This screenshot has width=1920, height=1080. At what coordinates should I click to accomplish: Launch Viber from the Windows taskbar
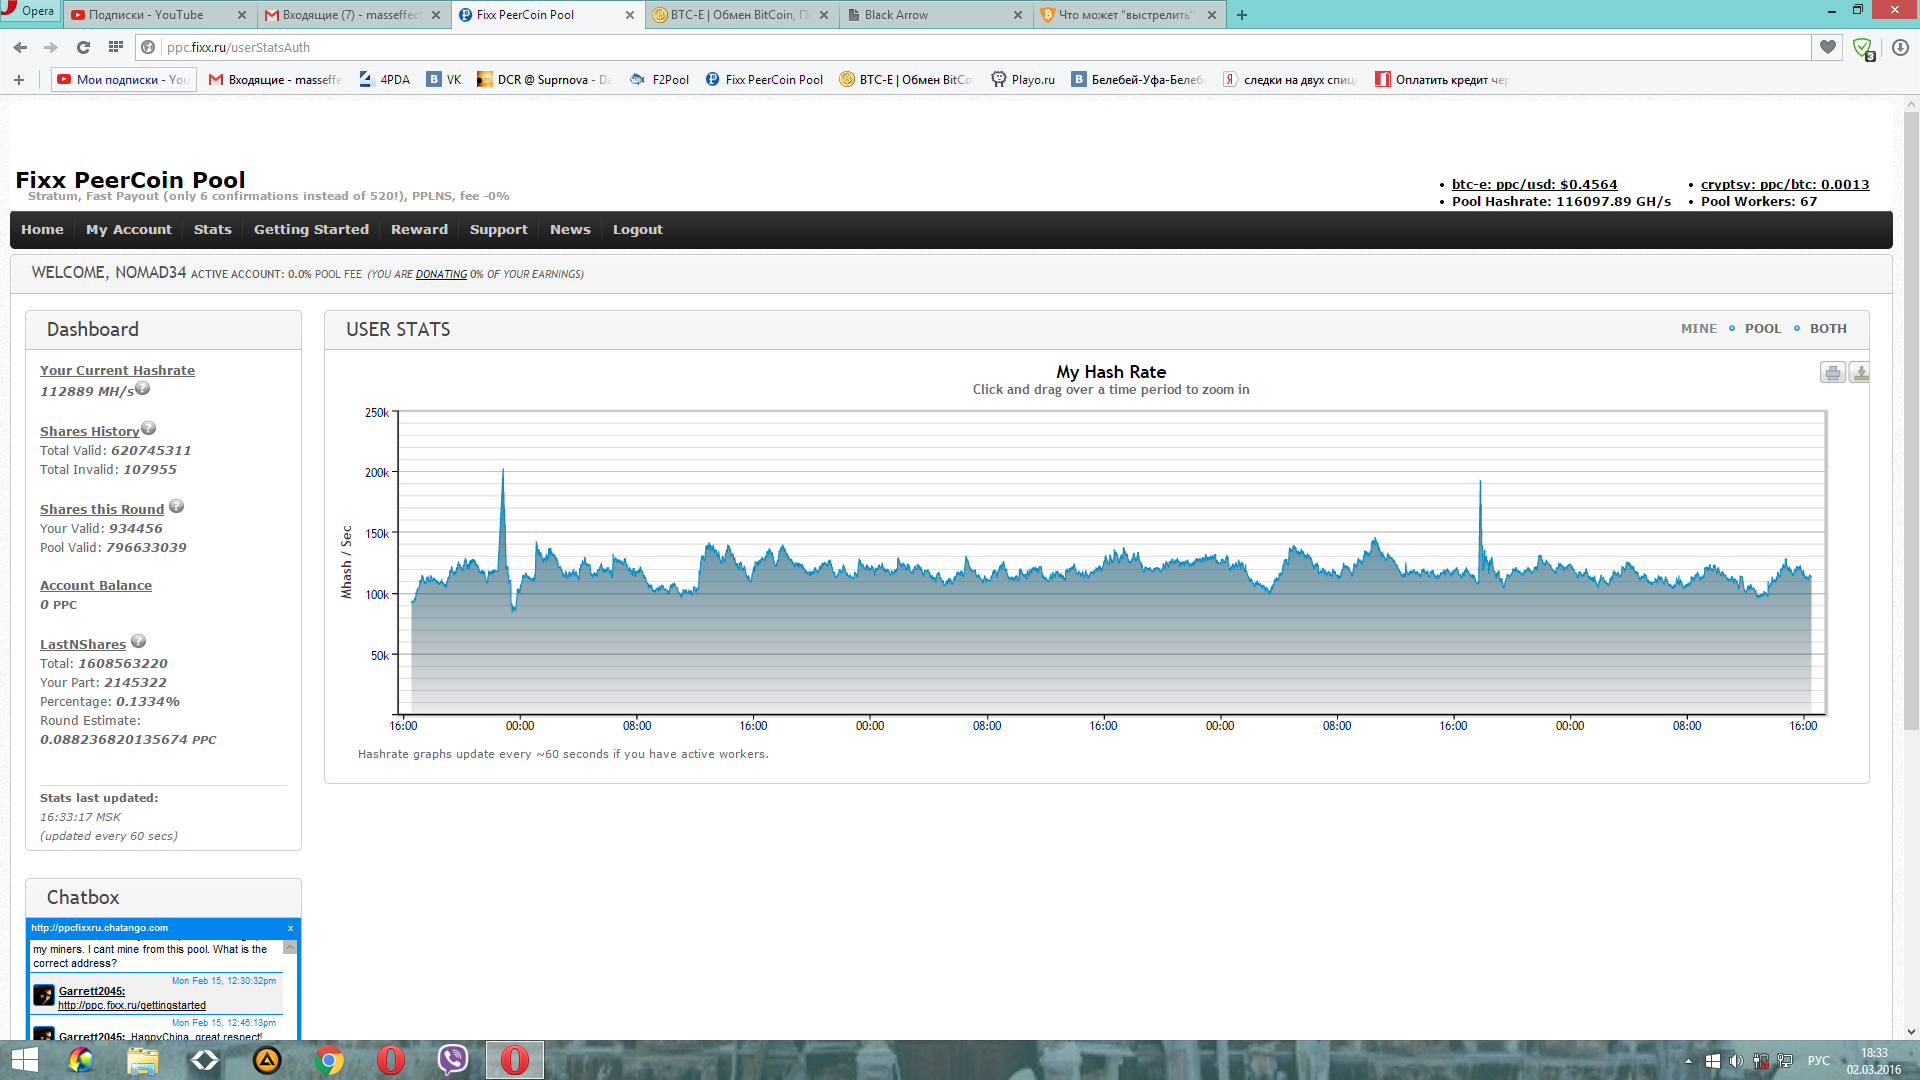[x=453, y=1060]
